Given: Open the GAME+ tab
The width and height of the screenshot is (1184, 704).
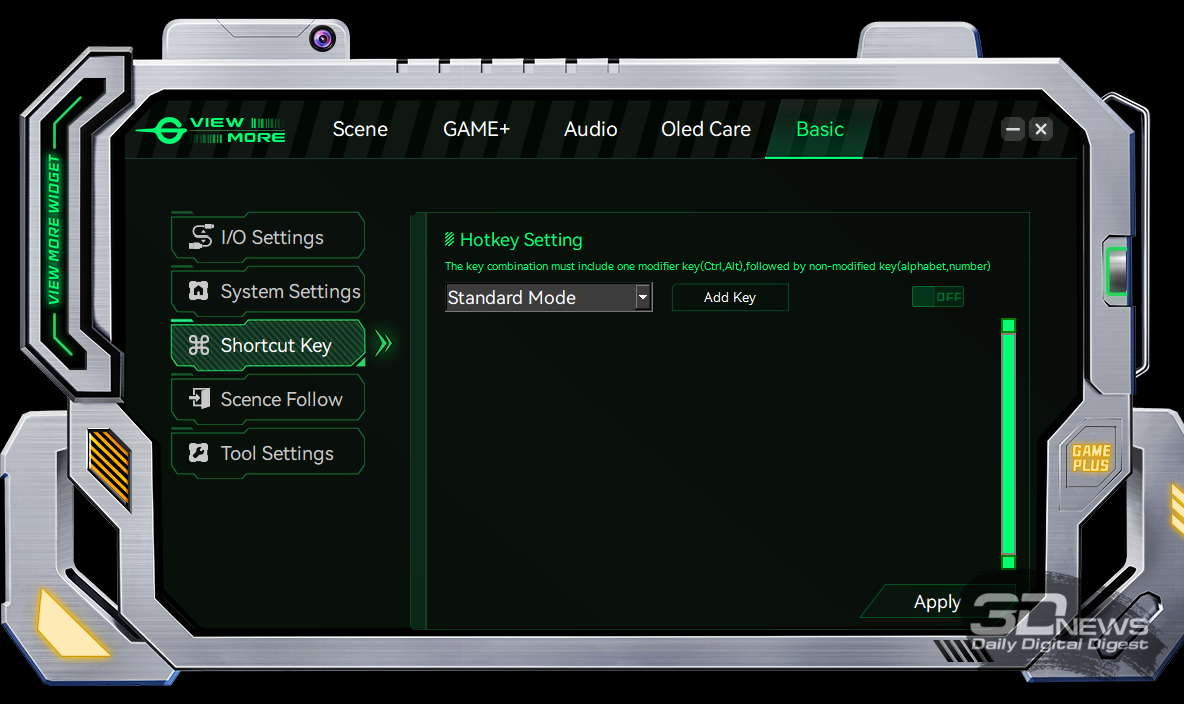Looking at the screenshot, I should click(476, 129).
